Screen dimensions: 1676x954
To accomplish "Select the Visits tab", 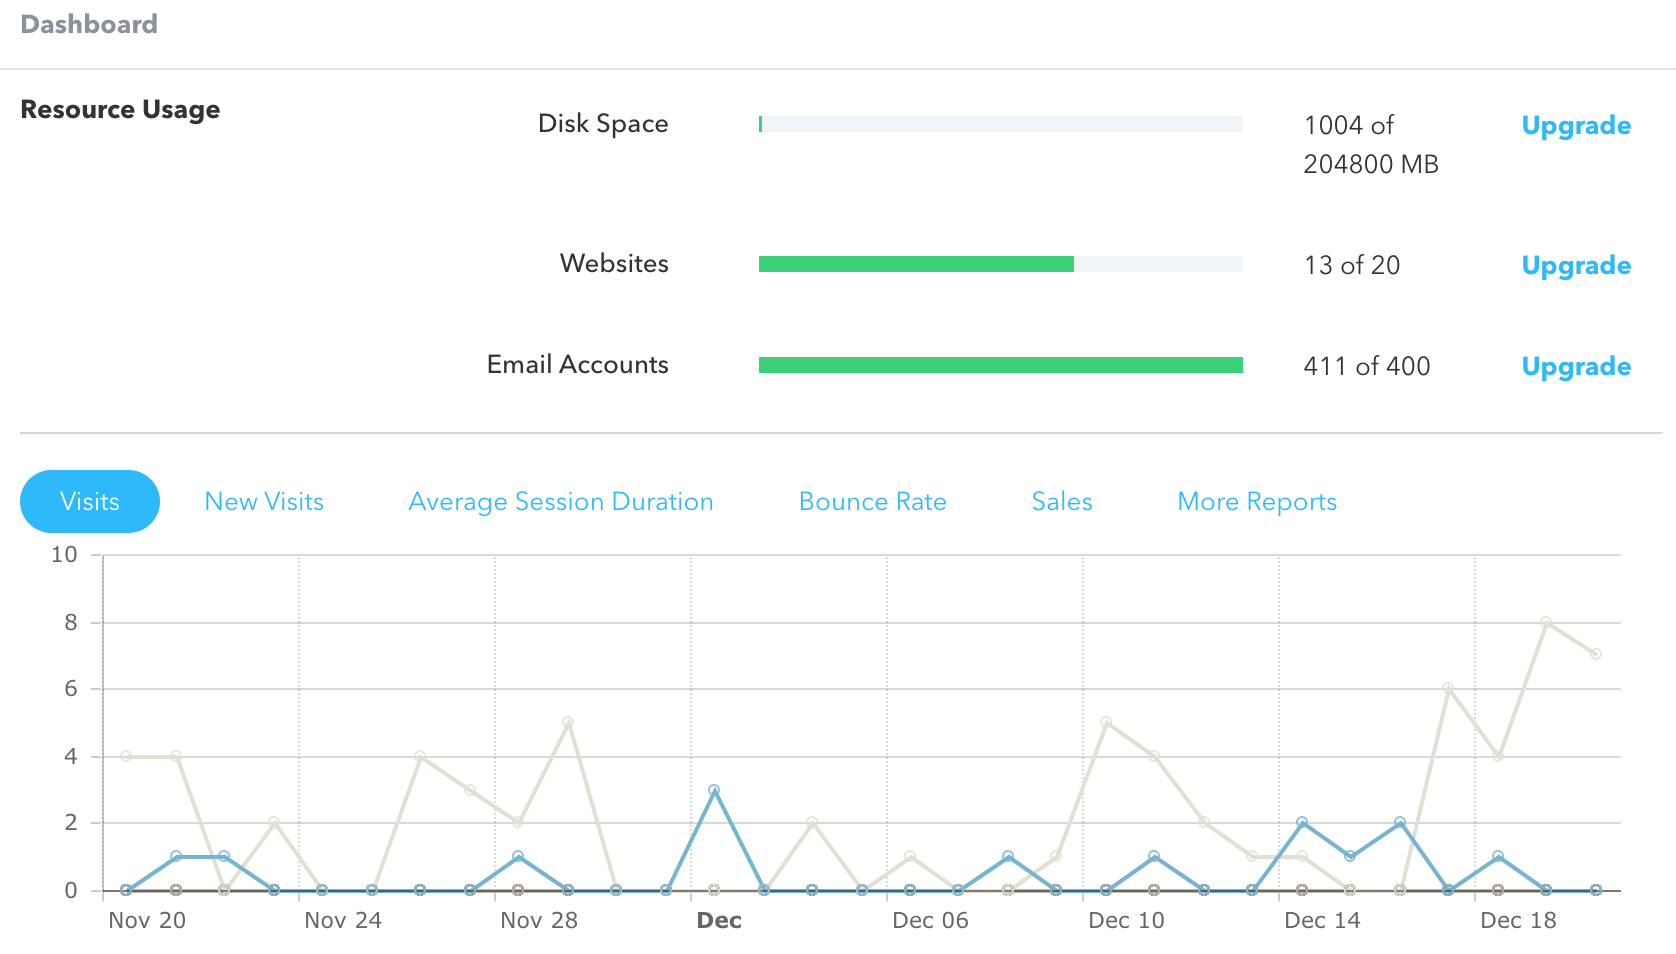I will [x=90, y=501].
